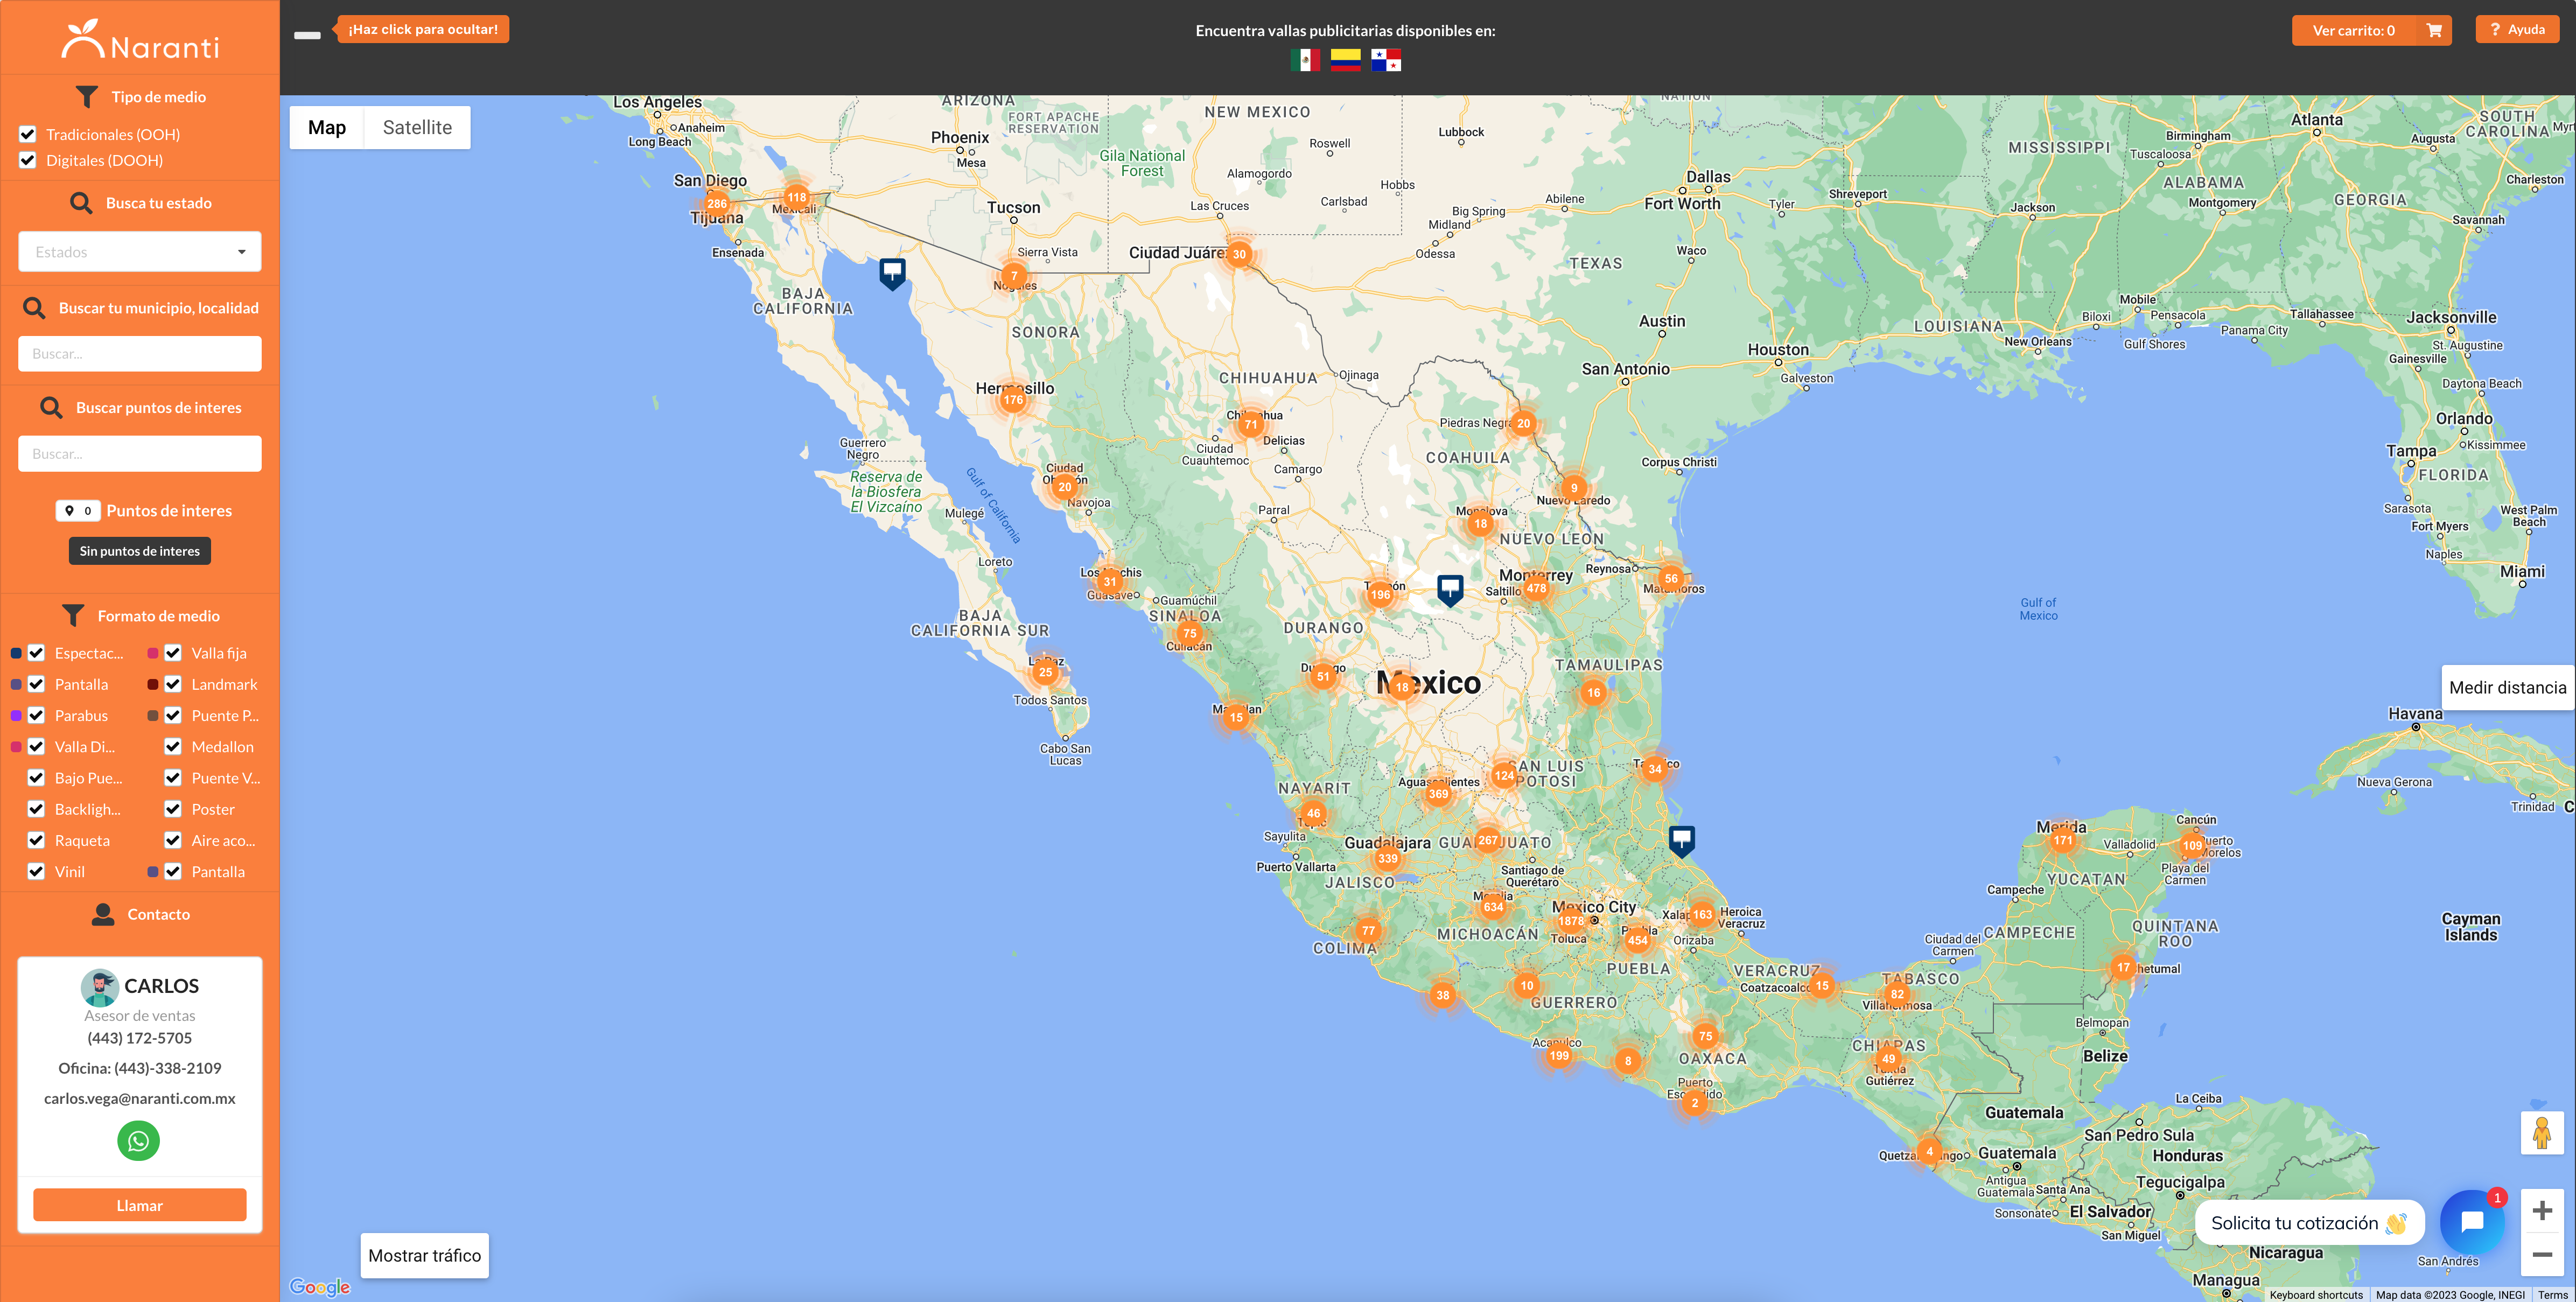
Task: Toggle Digitales (DOOH) checkbox
Action: [28, 160]
